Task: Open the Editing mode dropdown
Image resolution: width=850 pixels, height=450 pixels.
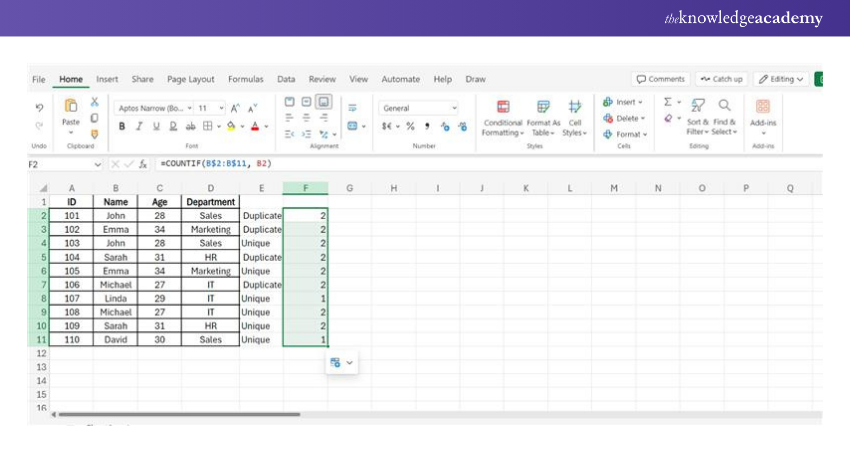Action: coord(781,79)
